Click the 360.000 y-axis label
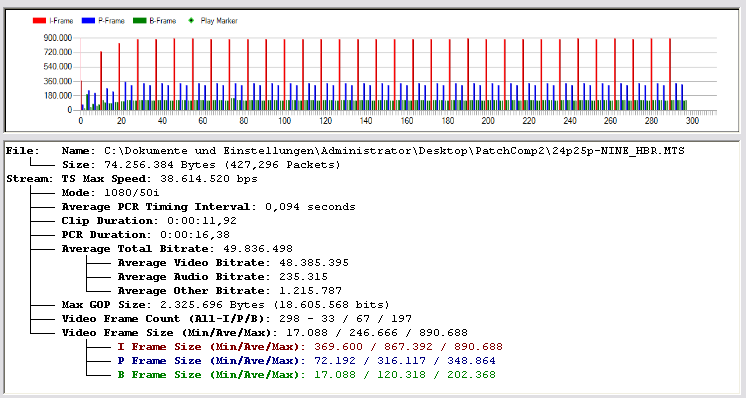This screenshot has height=398, width=746. pyautogui.click(x=57, y=81)
